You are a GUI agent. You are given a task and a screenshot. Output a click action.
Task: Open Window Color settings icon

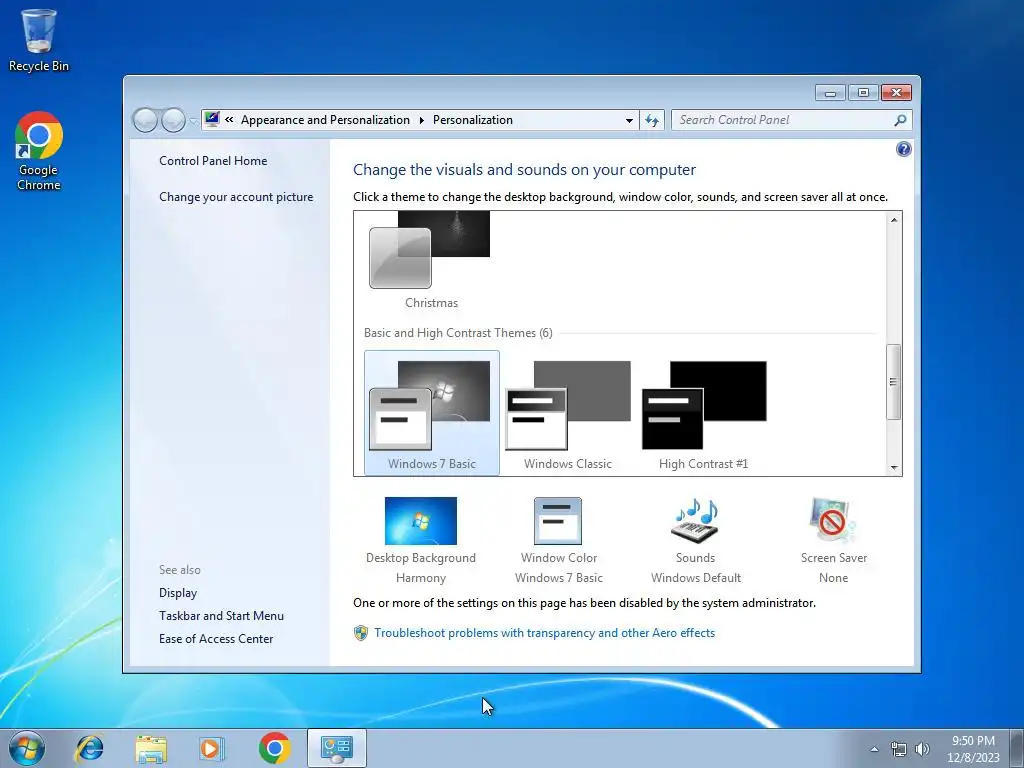click(558, 521)
